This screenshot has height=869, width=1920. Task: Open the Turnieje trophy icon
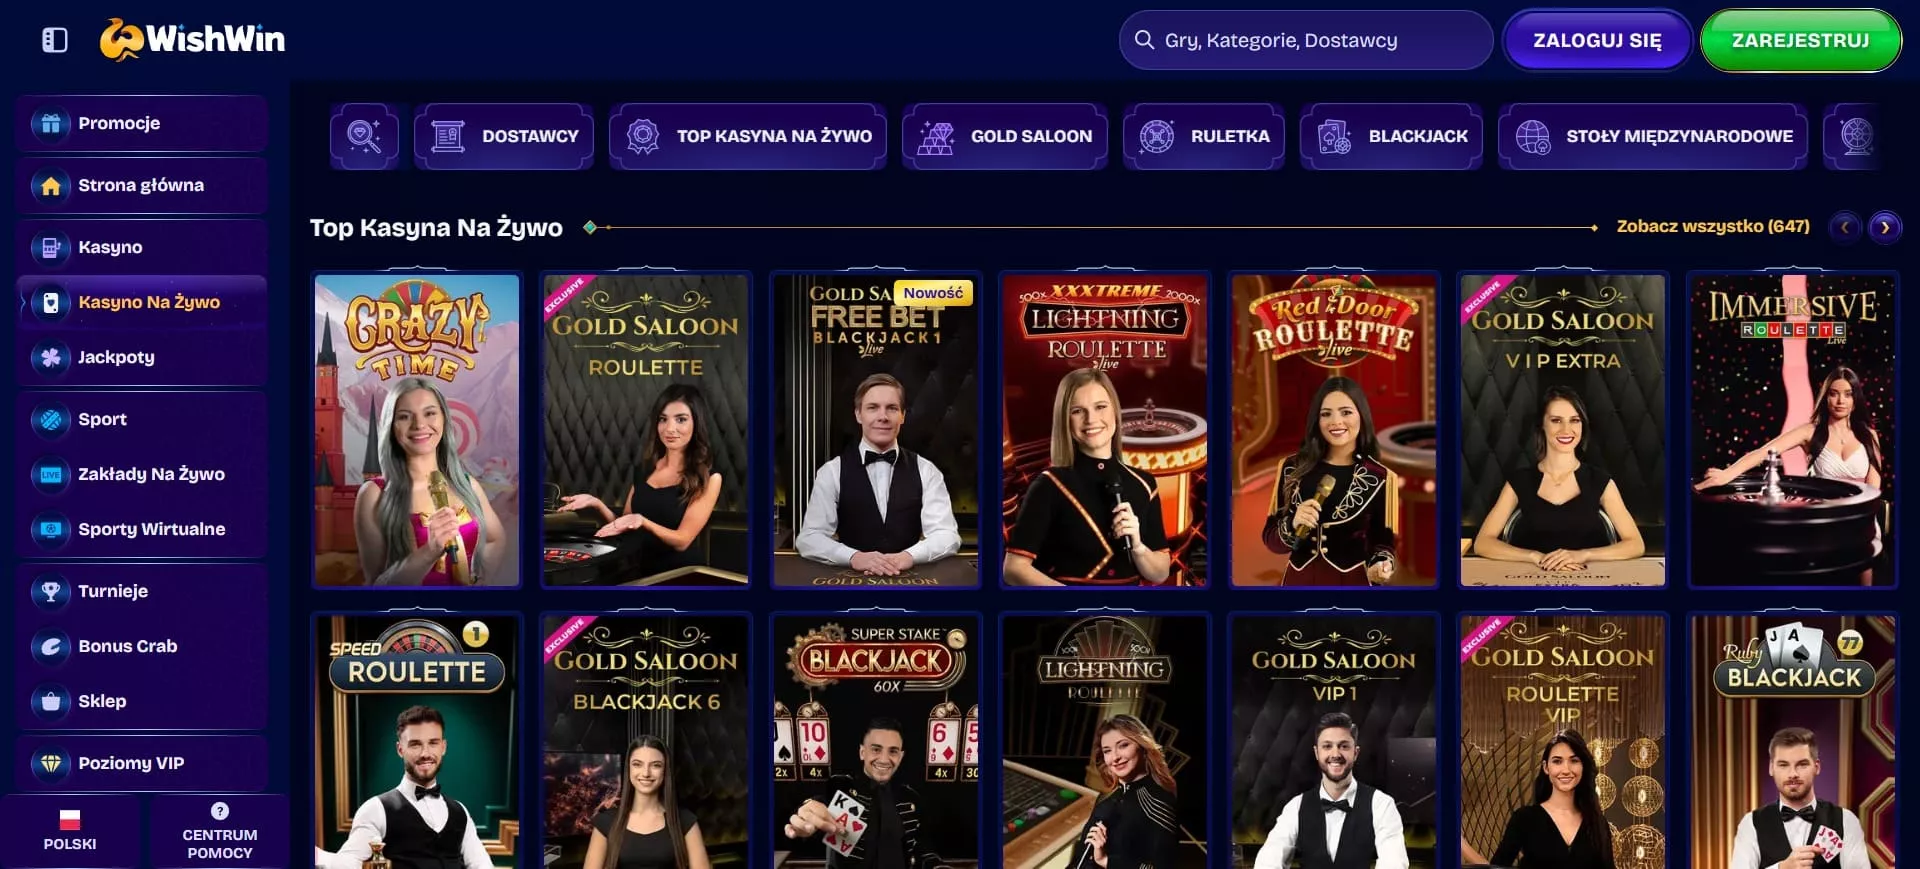tap(51, 592)
